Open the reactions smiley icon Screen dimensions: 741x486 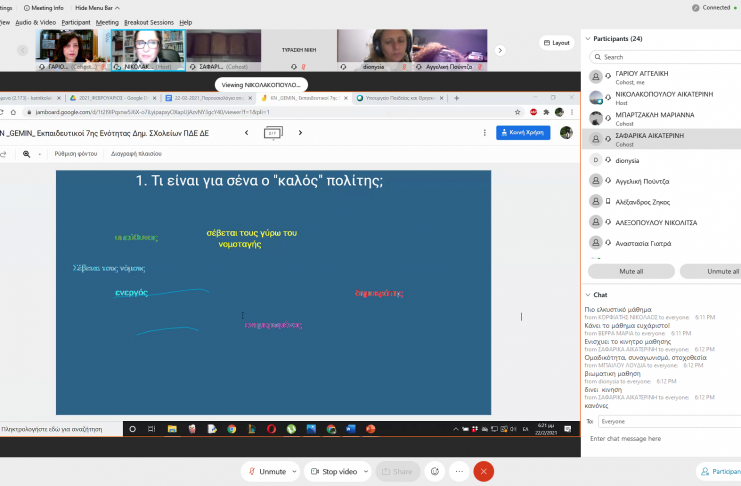(435, 471)
